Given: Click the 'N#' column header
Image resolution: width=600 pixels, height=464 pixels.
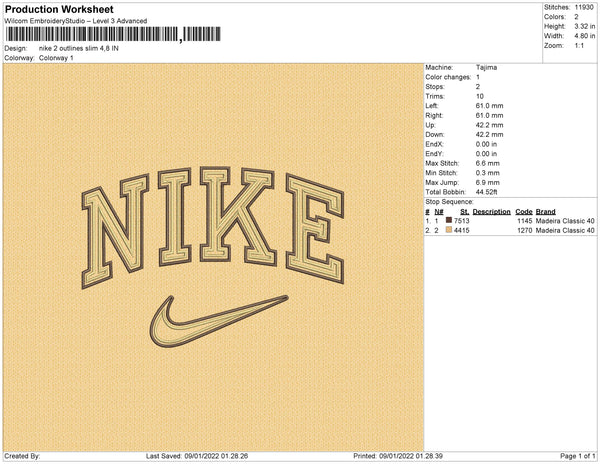Looking at the screenshot, I should point(439,212).
